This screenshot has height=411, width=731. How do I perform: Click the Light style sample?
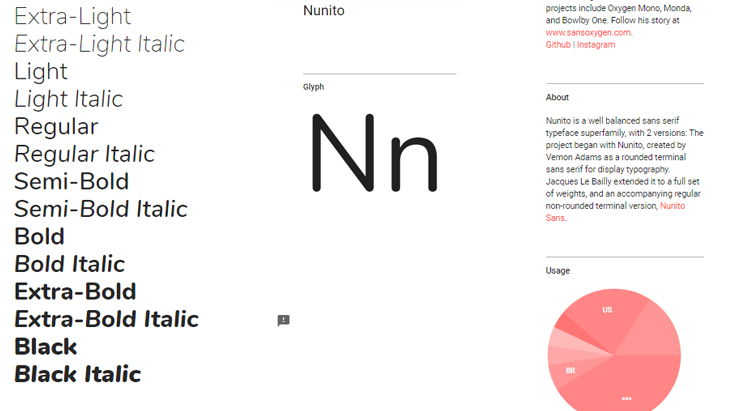[x=41, y=71]
